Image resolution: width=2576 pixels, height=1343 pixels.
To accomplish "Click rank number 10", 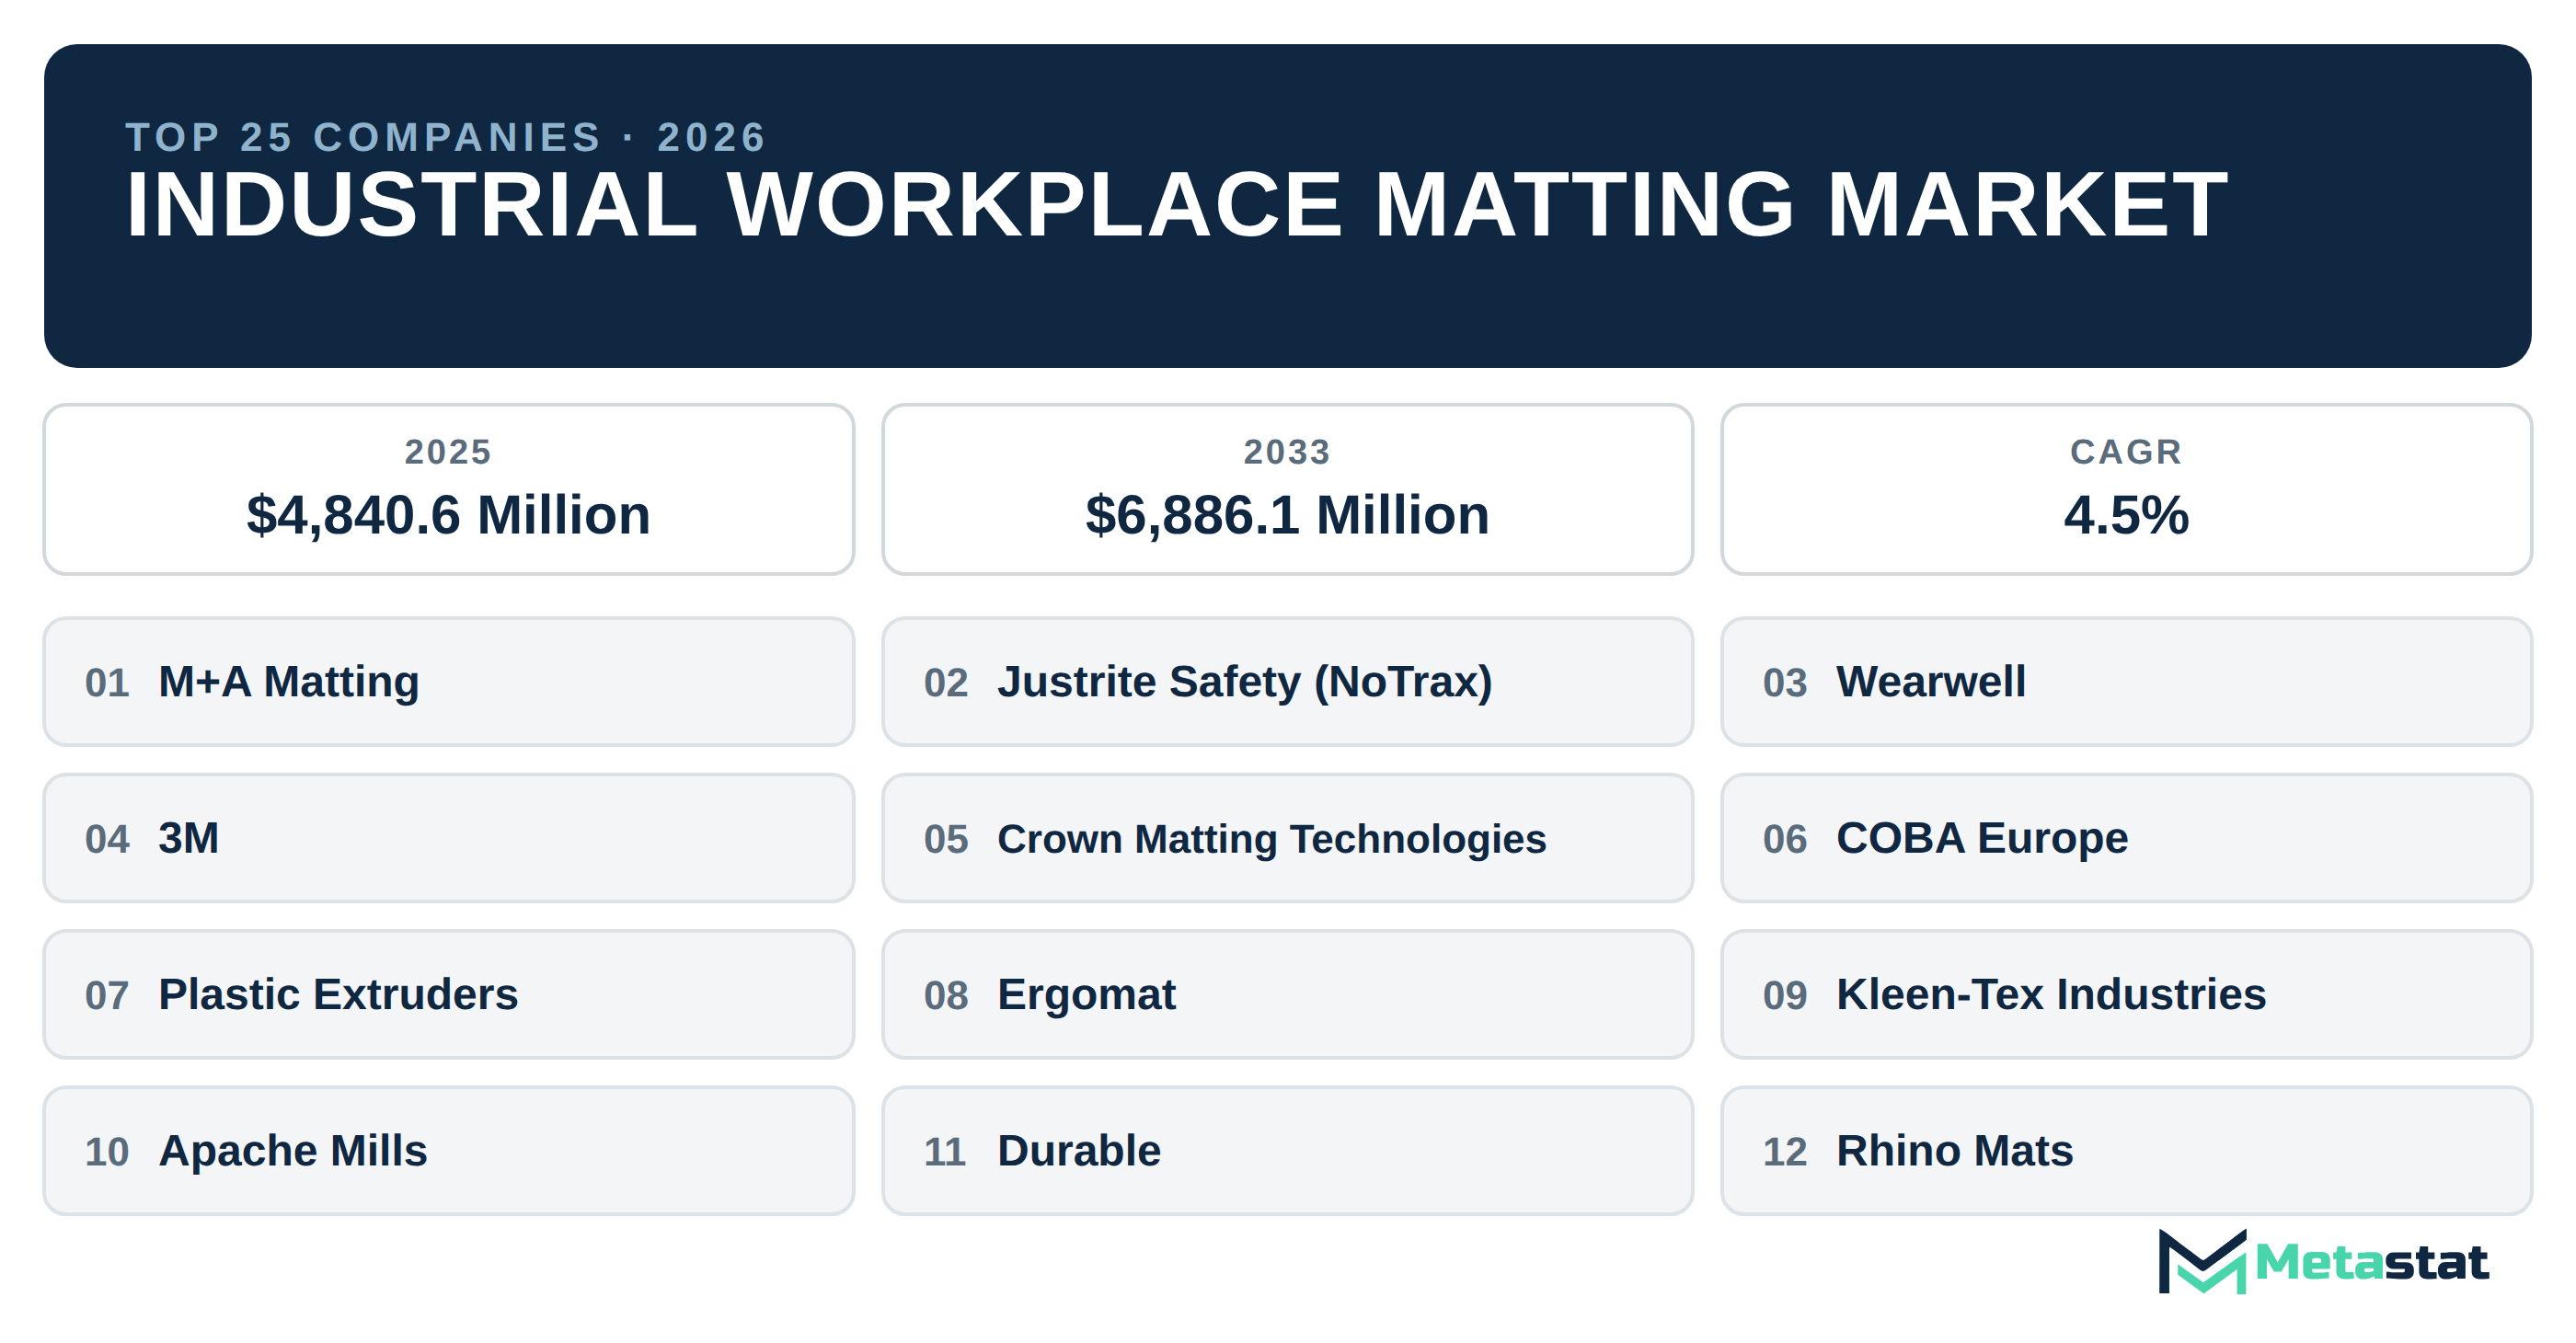I will (107, 1152).
